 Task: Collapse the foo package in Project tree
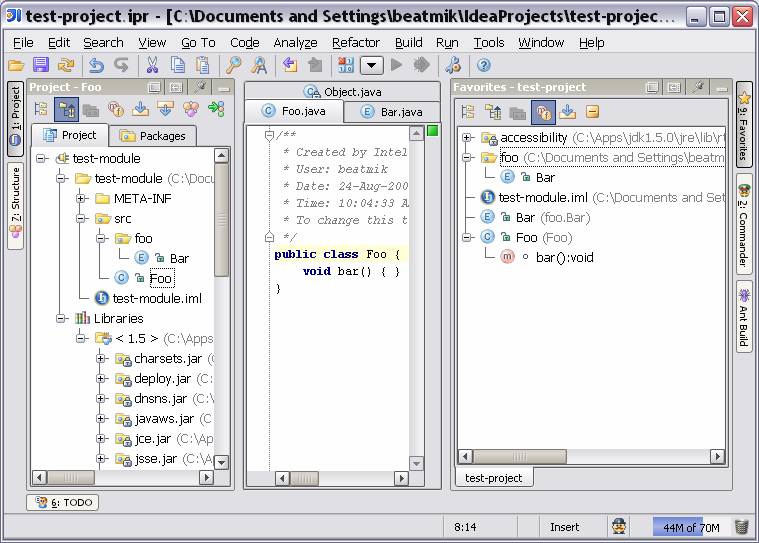coord(101,238)
